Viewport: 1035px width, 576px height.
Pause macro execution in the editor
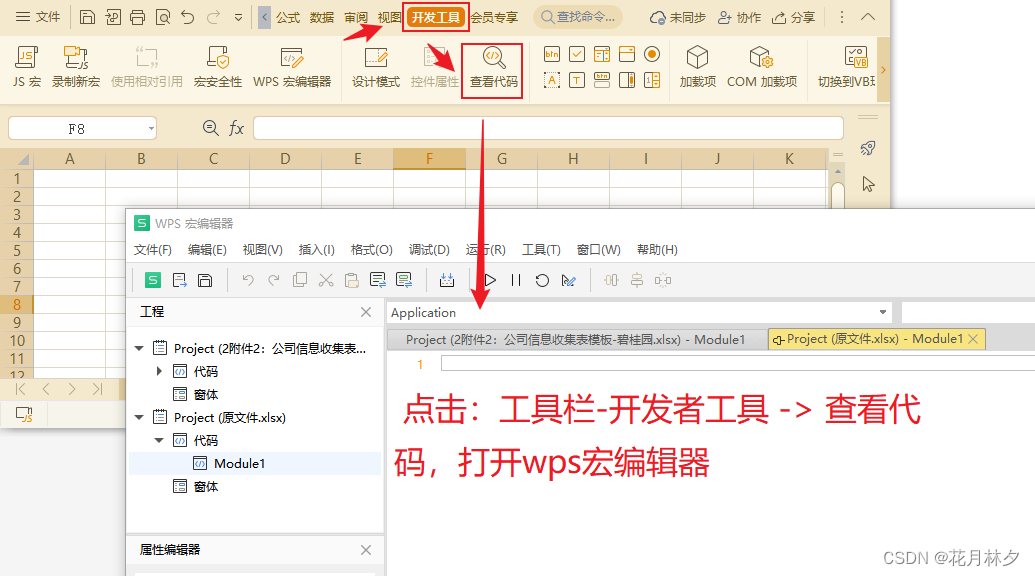coord(514,280)
